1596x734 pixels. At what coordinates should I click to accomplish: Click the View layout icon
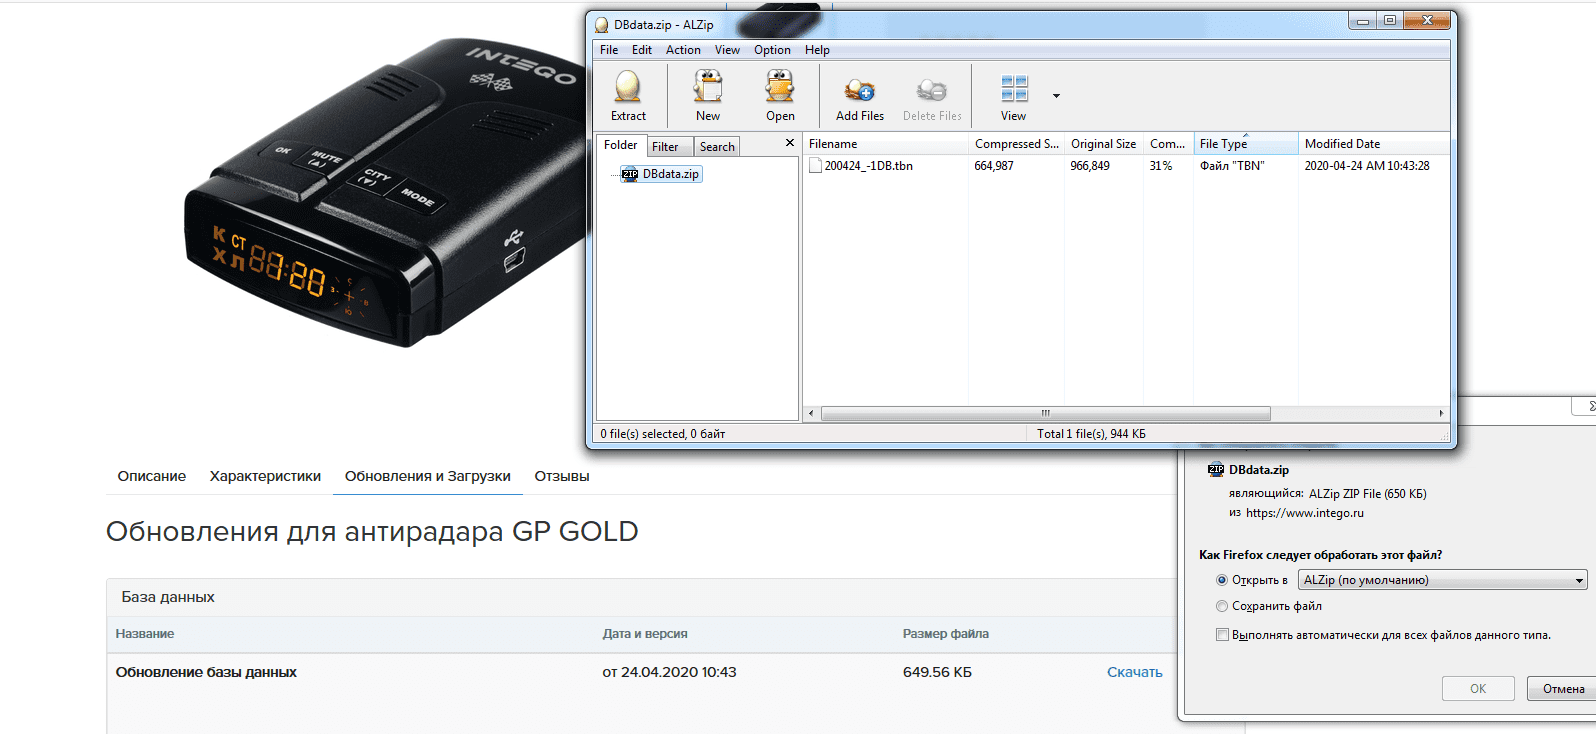point(1014,89)
